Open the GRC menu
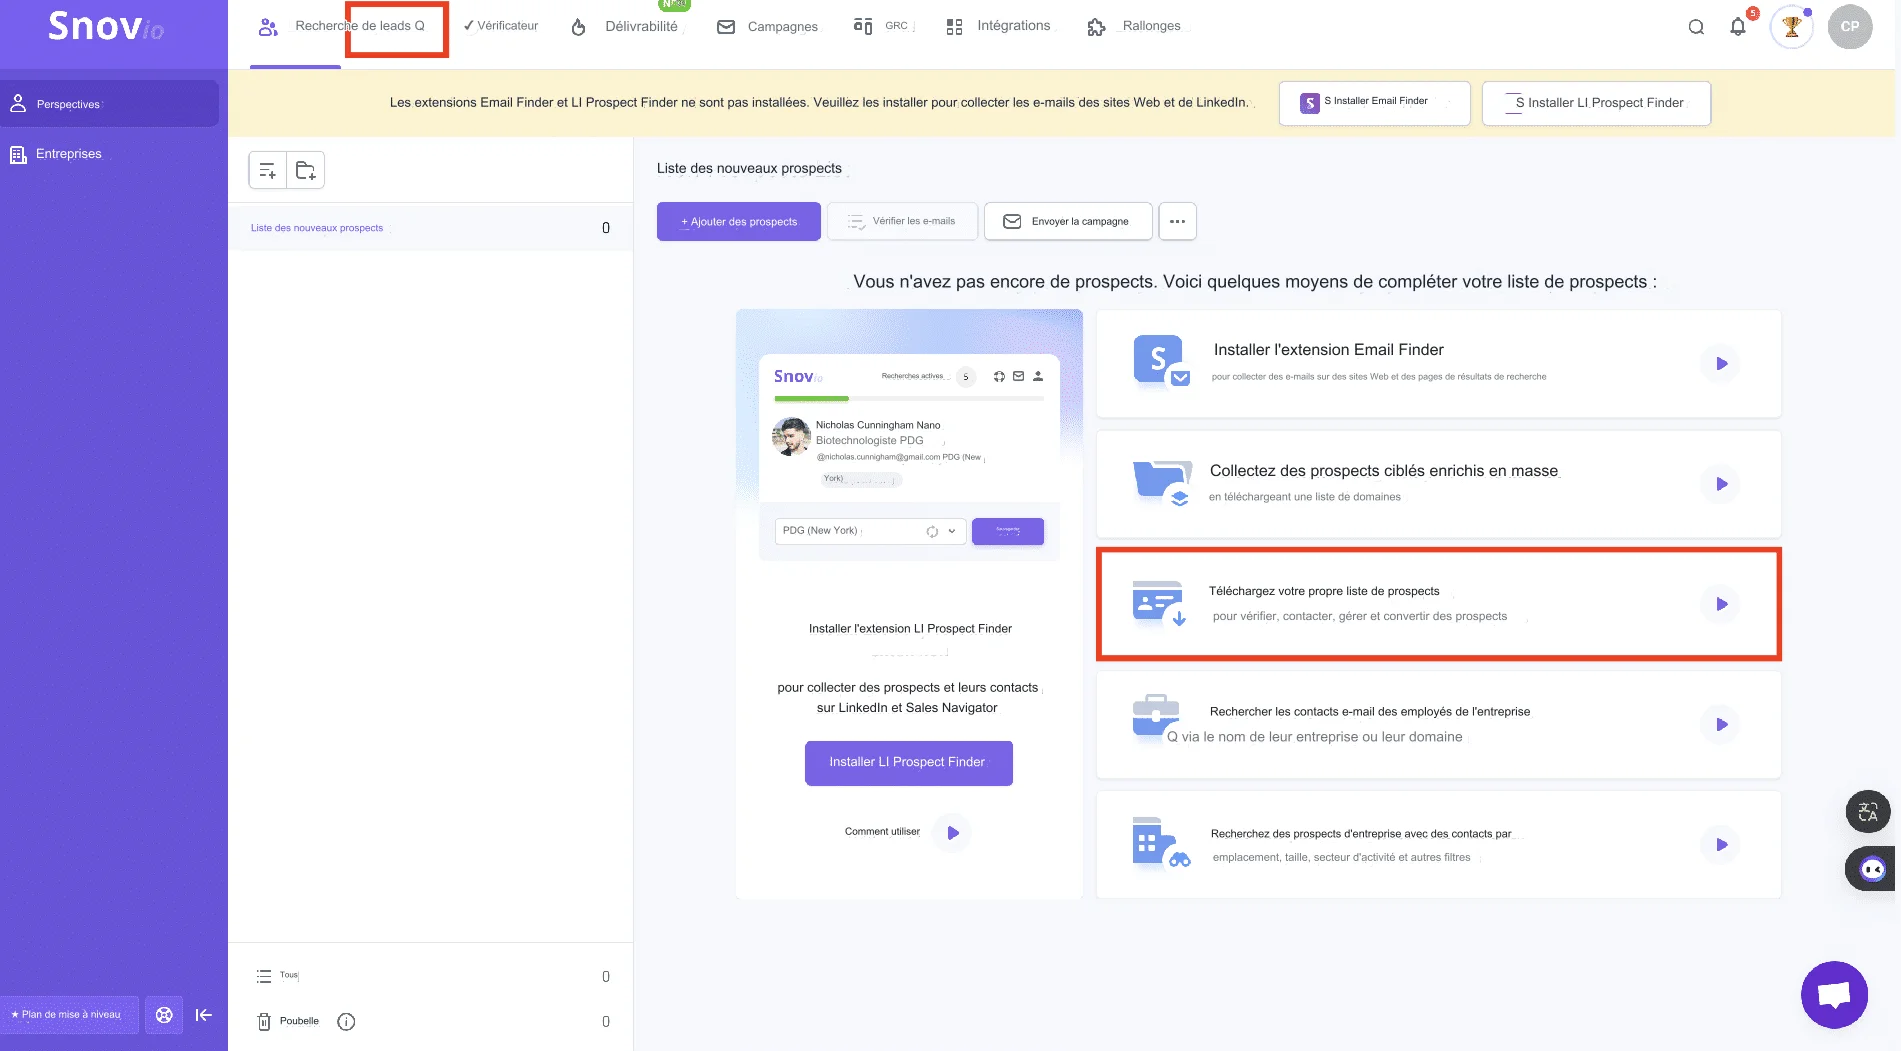Screen dimensions: 1901x1051 pos(882,26)
